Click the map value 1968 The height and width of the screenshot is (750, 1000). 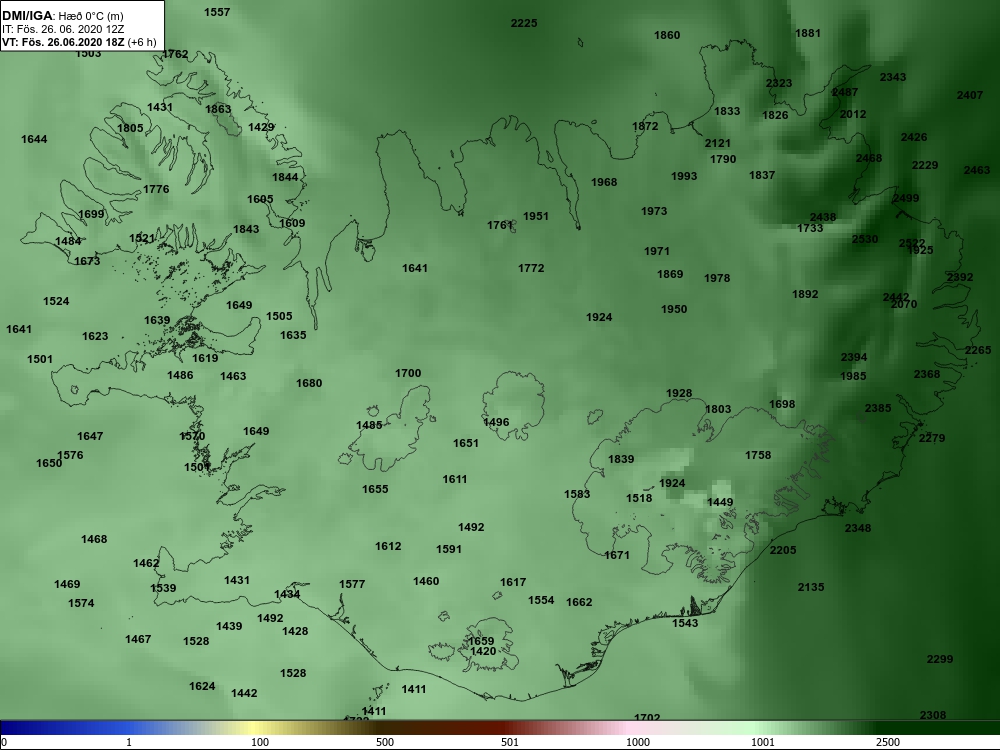click(x=604, y=182)
